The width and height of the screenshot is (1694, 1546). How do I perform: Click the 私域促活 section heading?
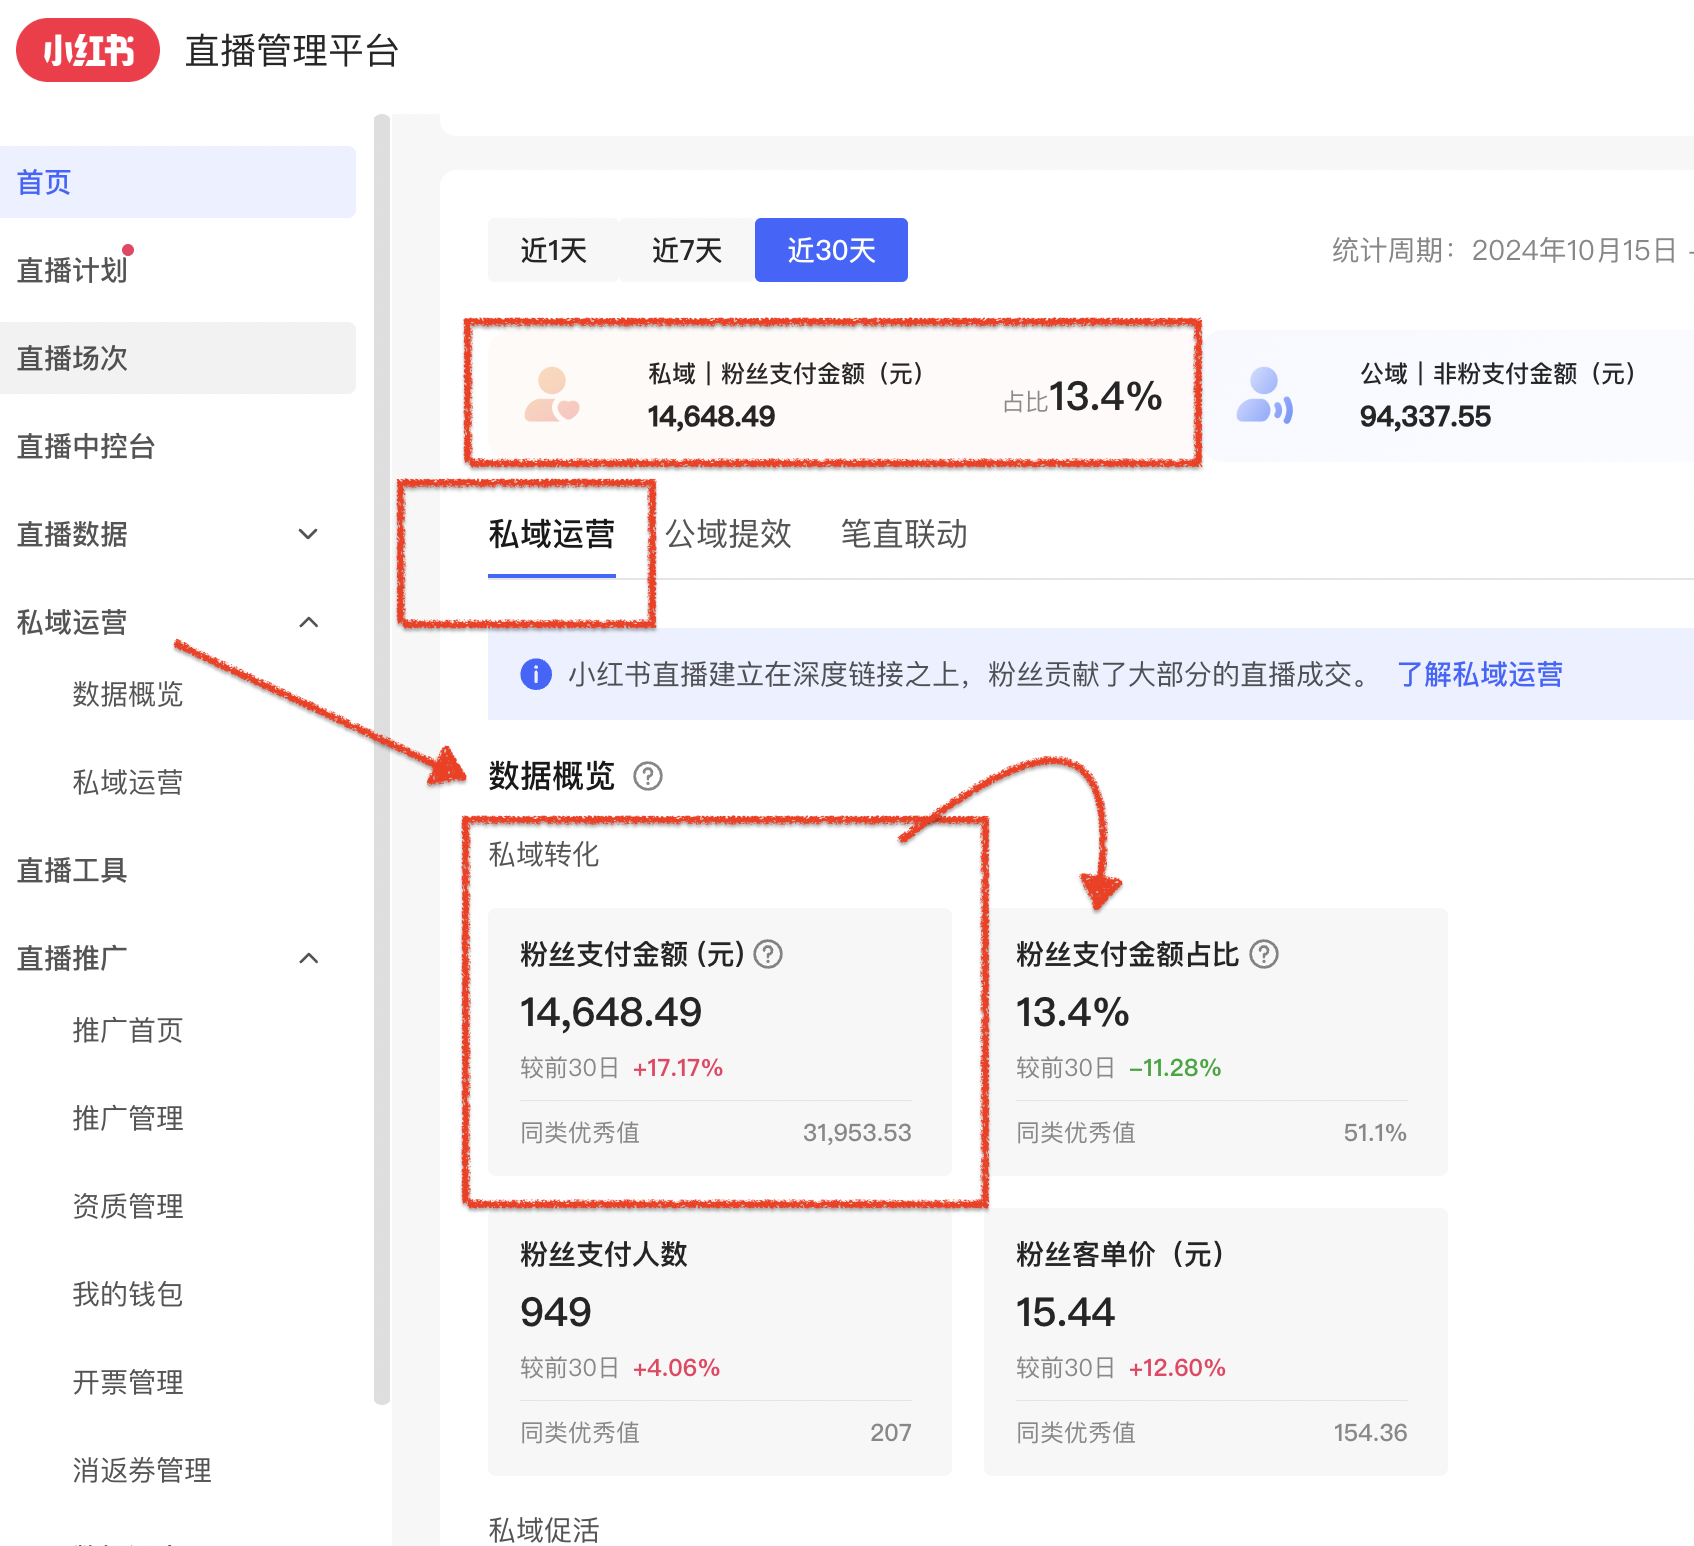544,1530
